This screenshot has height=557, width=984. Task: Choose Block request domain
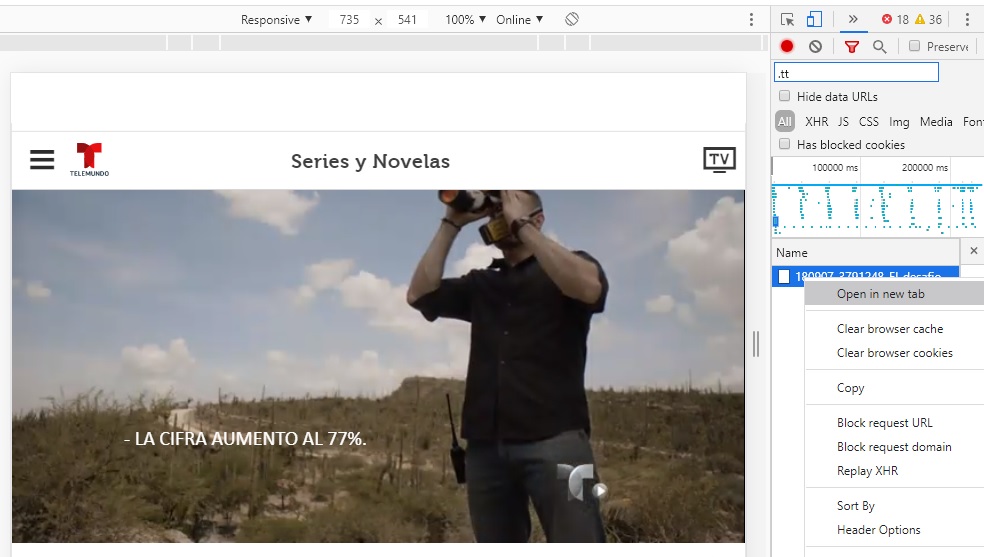coord(894,447)
